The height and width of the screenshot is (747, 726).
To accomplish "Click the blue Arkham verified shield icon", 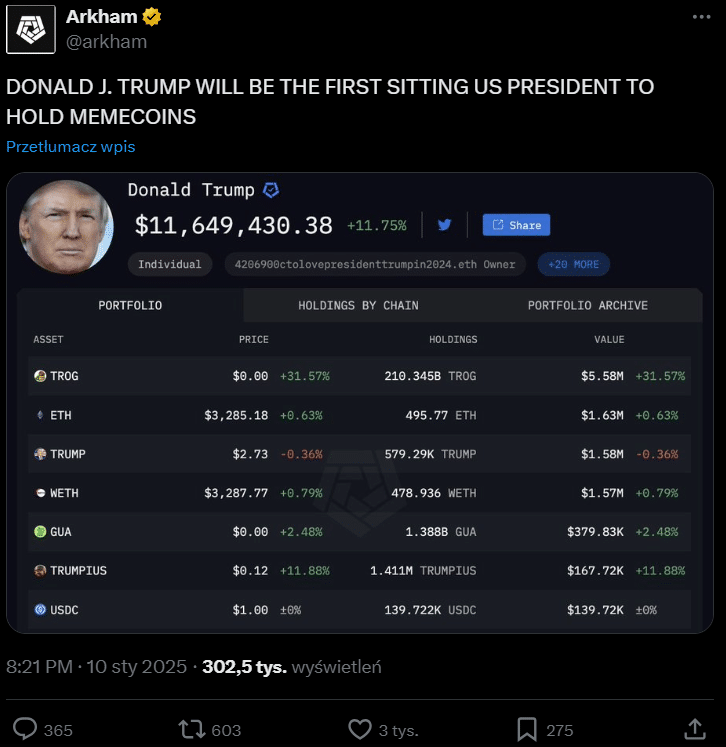I will (x=271, y=190).
